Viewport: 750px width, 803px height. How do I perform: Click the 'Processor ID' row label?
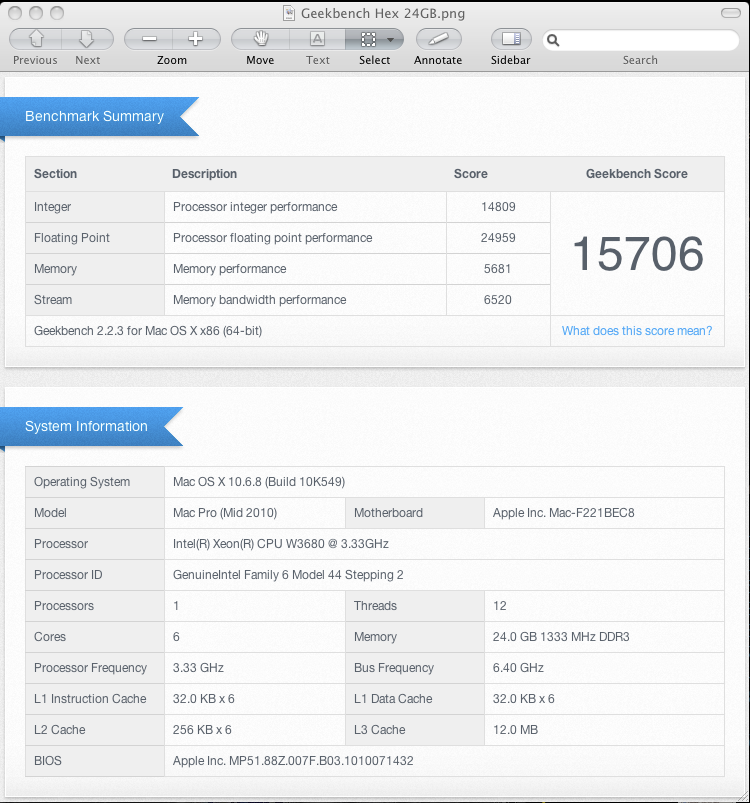68,575
